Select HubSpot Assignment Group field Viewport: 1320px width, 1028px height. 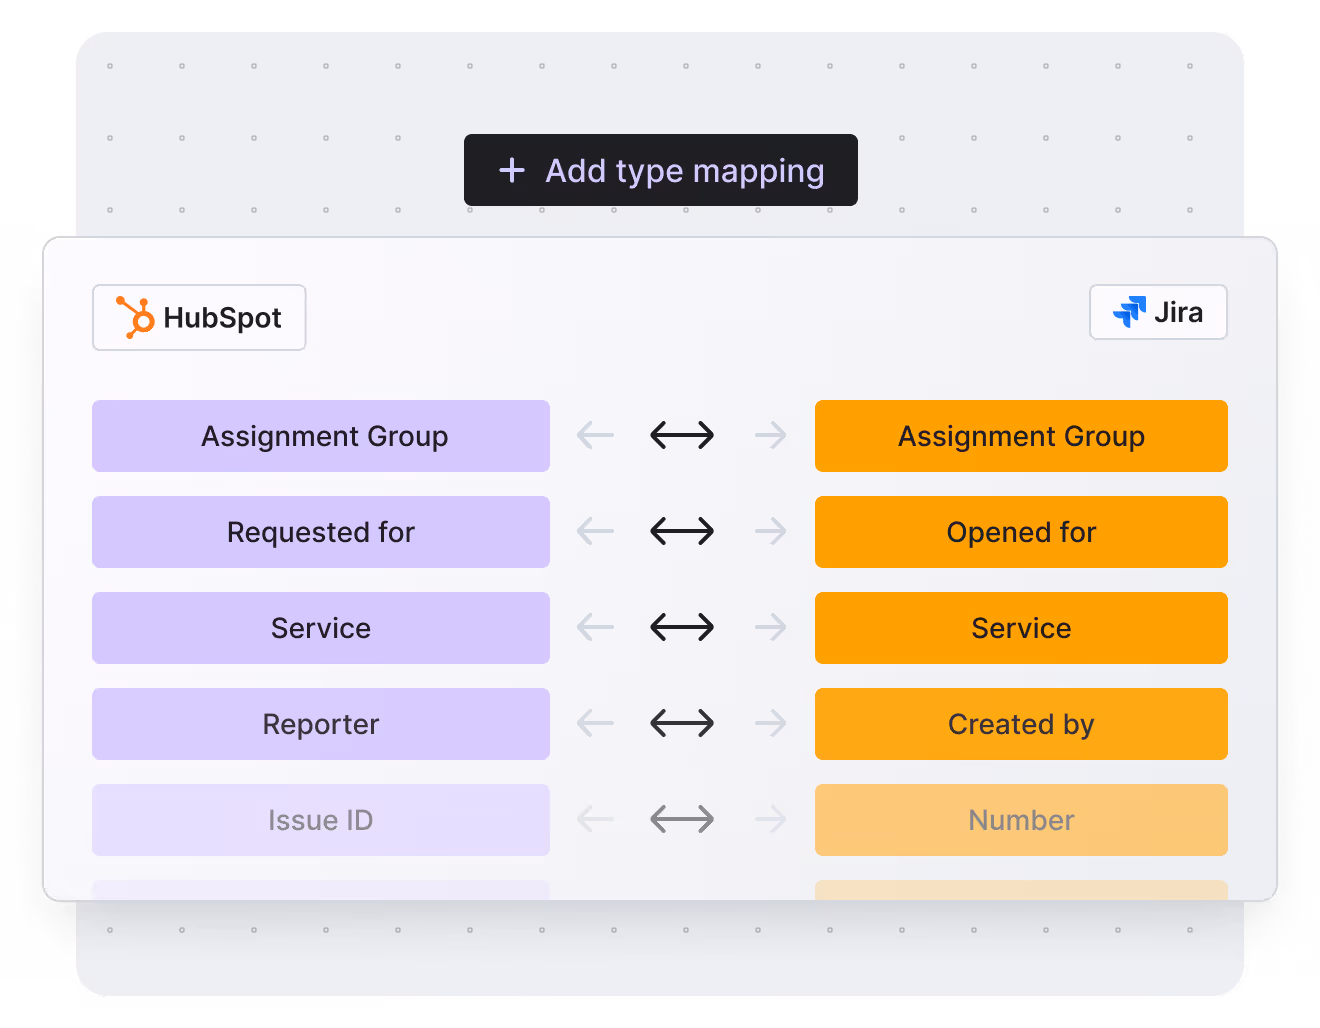[x=321, y=436]
